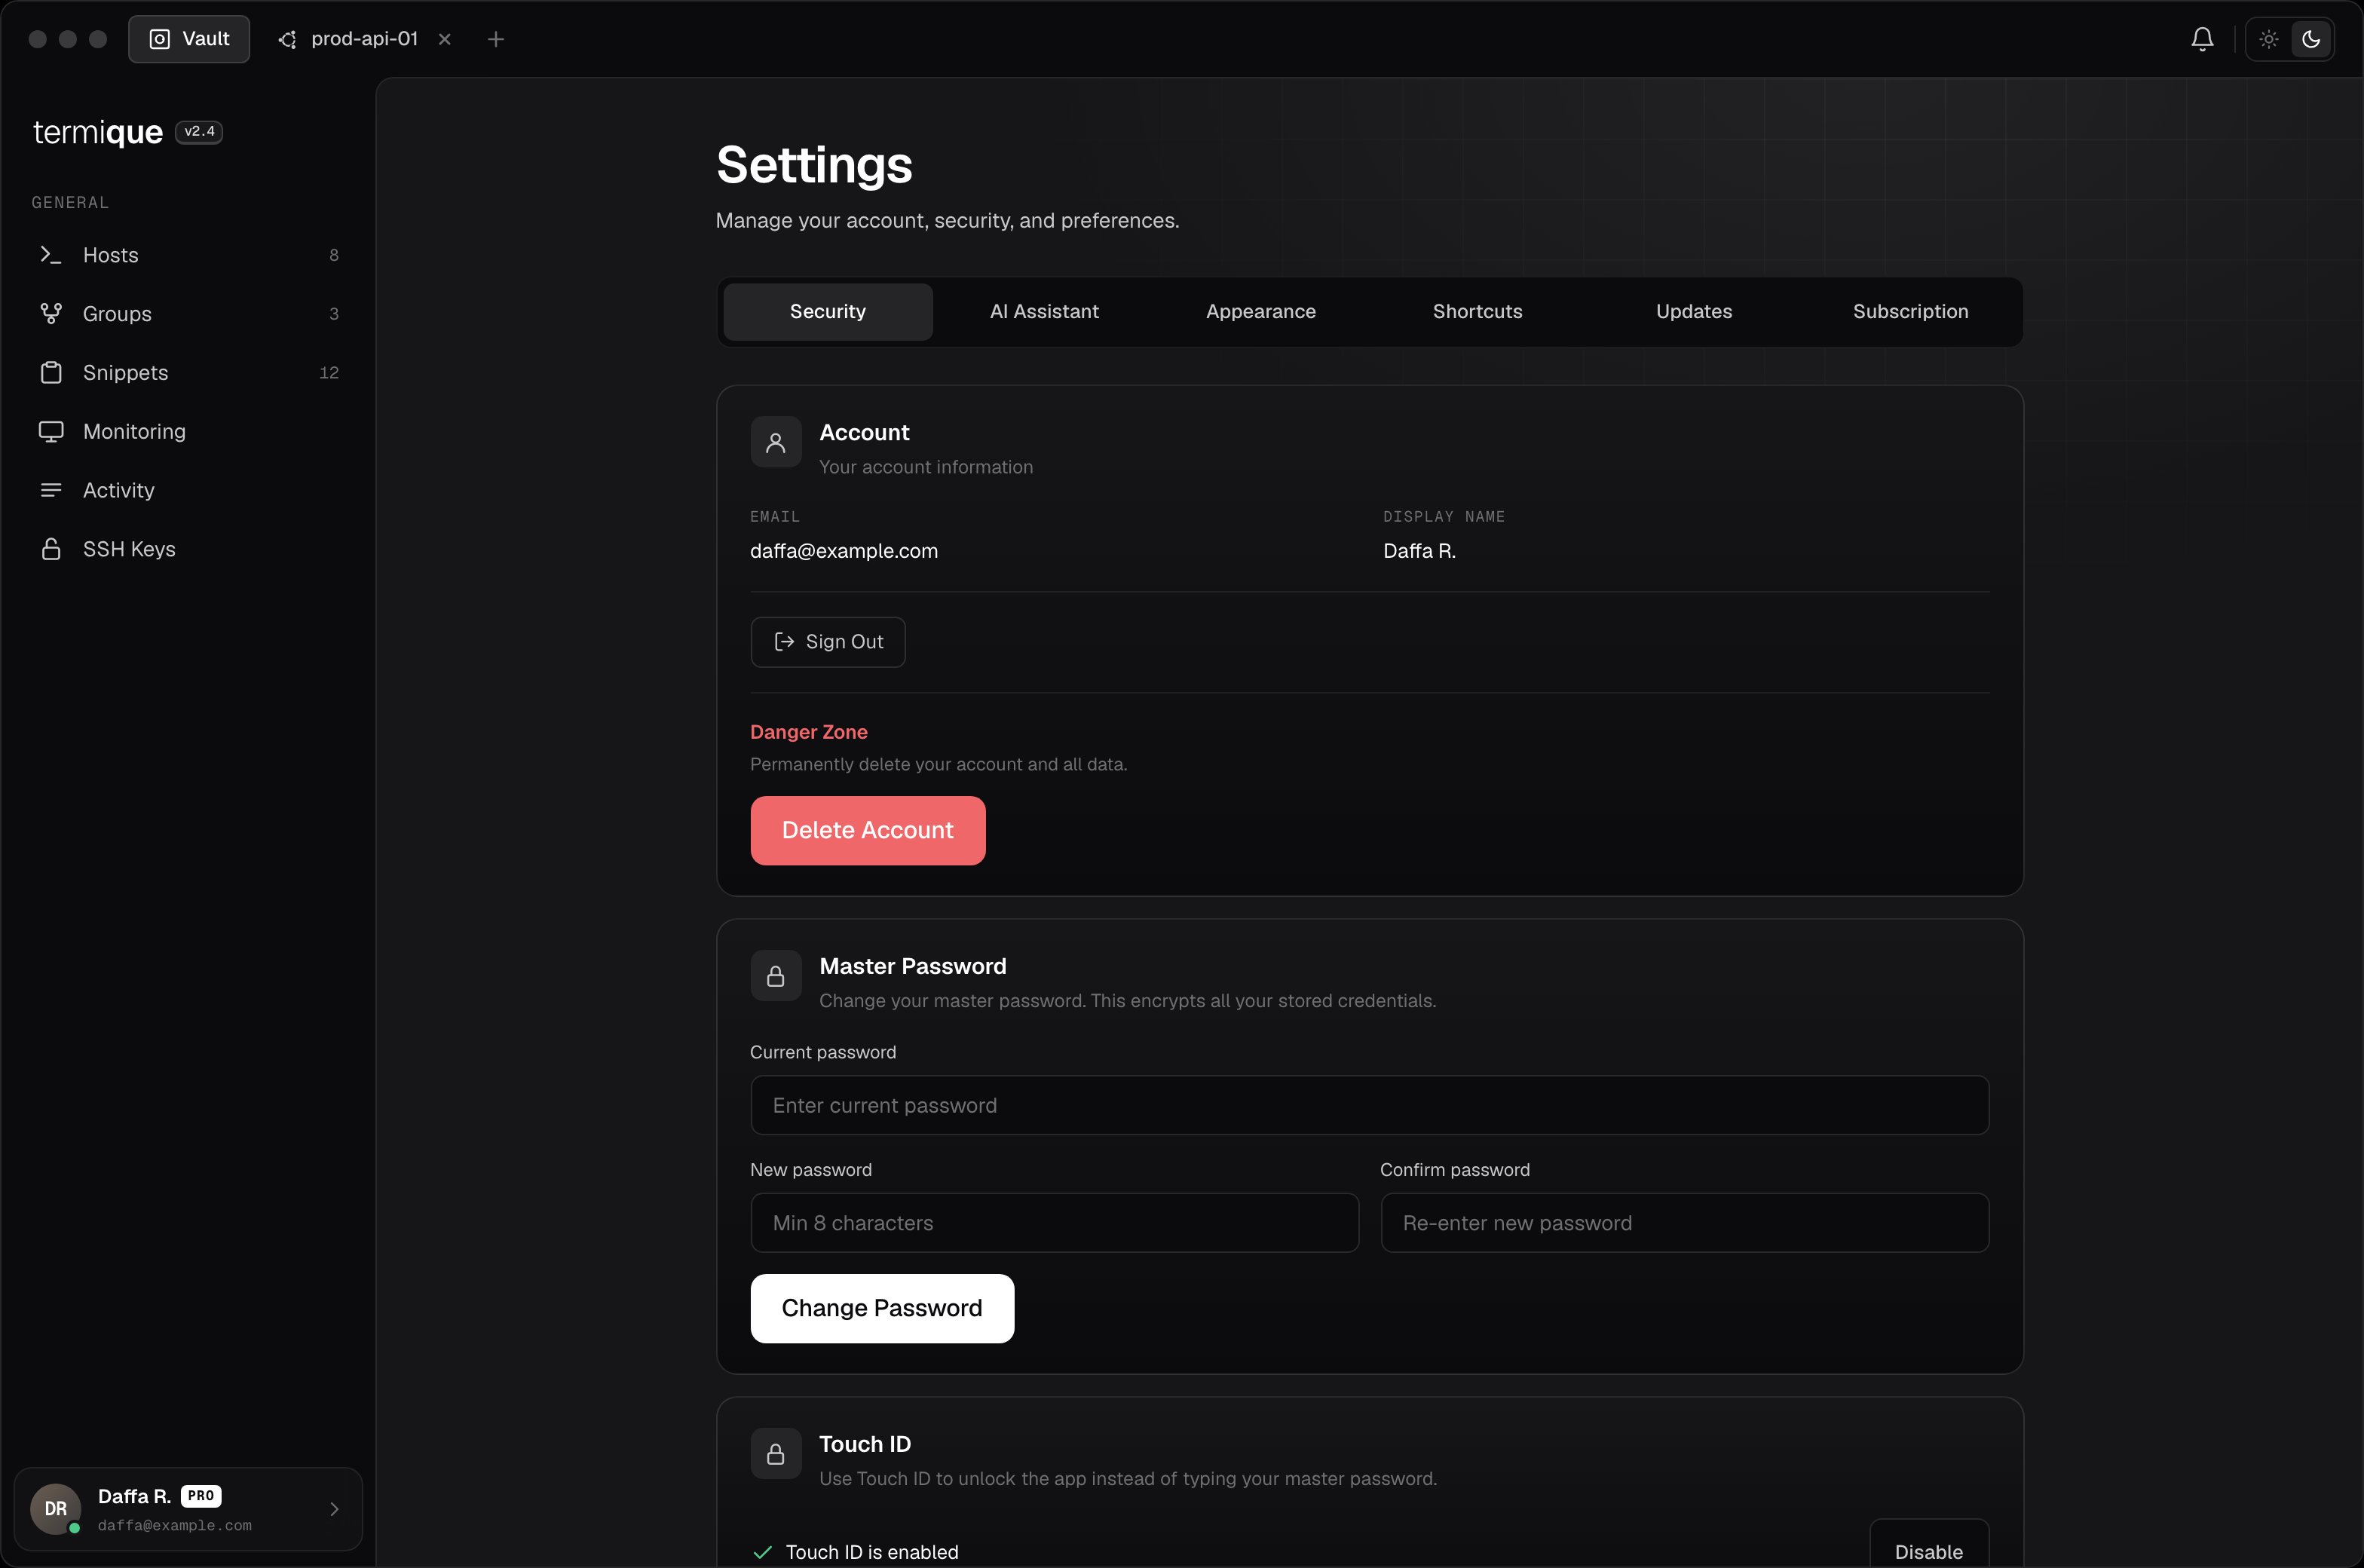Click the Master Password lock icon
The image size is (2364, 1568).
click(x=776, y=976)
